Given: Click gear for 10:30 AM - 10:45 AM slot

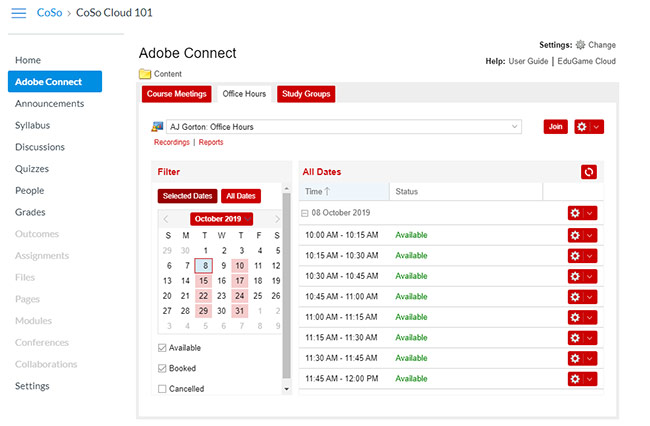Looking at the screenshot, I should [x=575, y=276].
